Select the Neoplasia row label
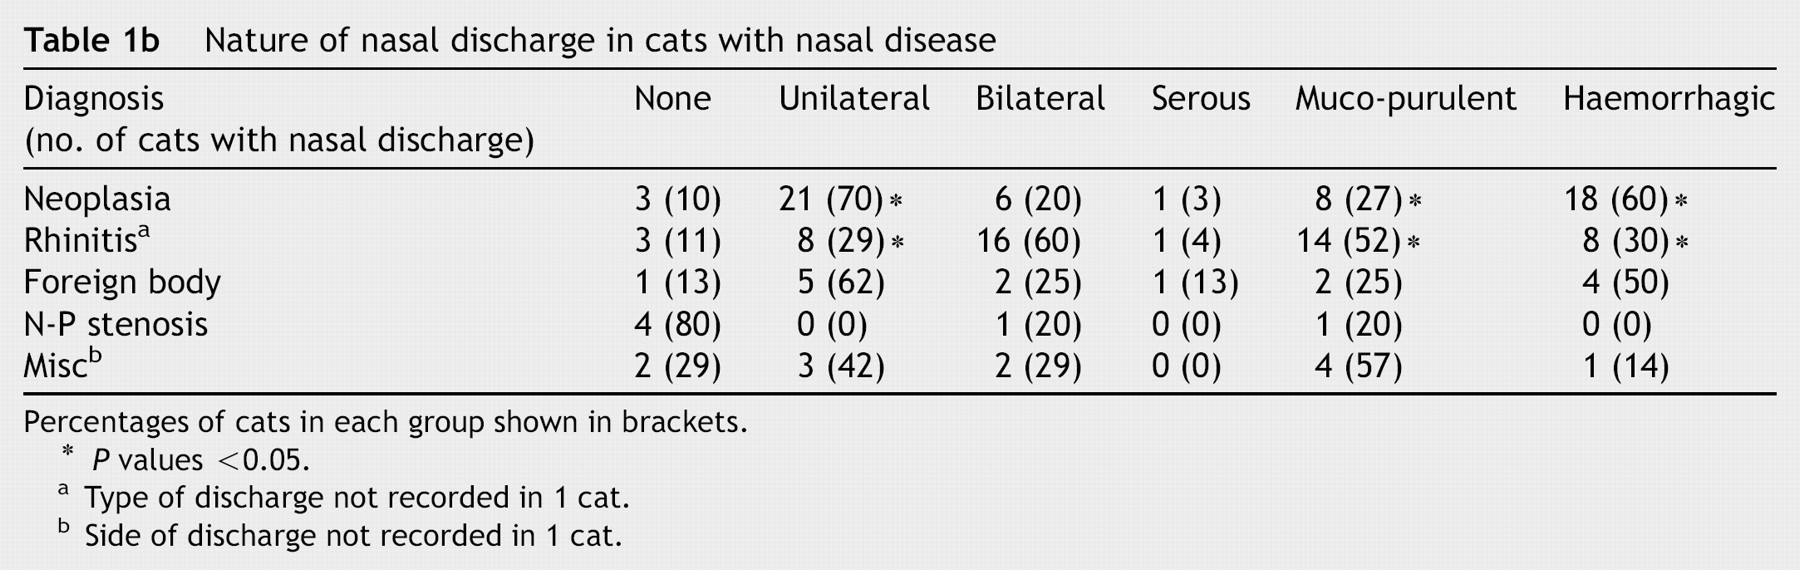The image size is (1800, 570). [x=97, y=199]
